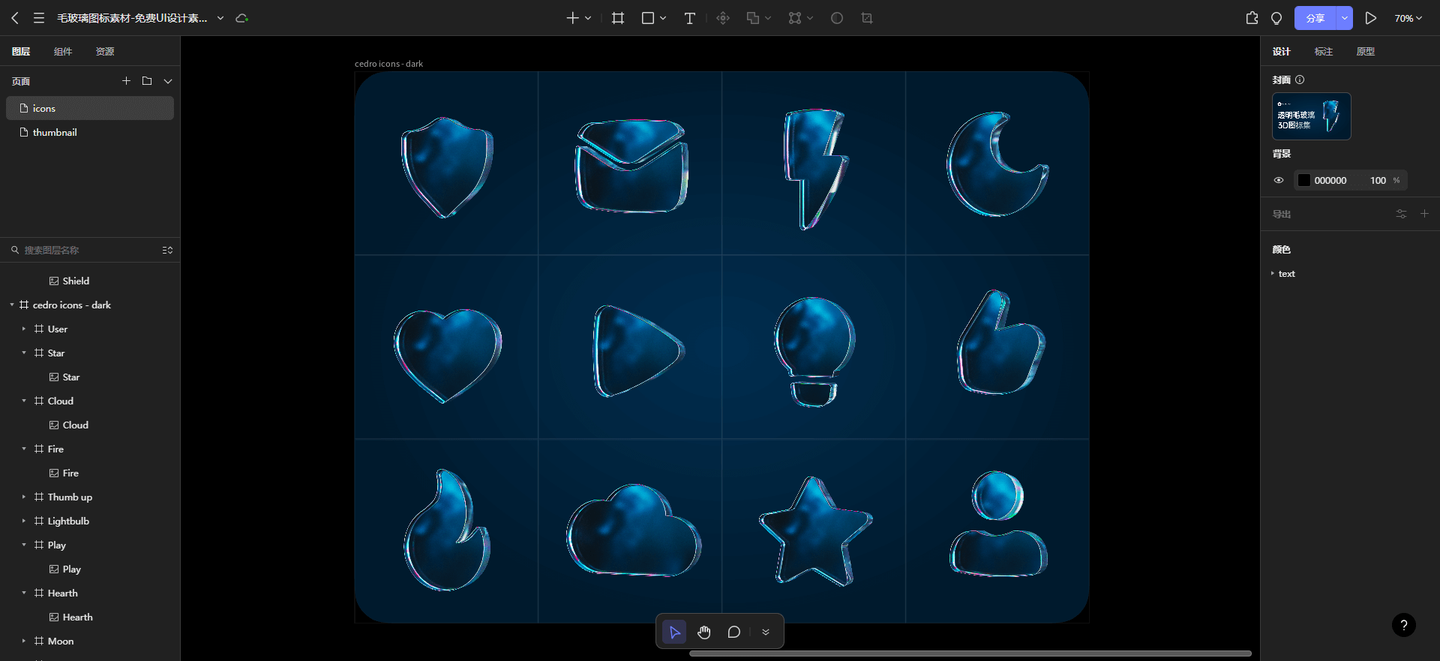Screen dimensions: 1440x661
Task: Select the Frame tool in top toolbar
Action: (618, 18)
